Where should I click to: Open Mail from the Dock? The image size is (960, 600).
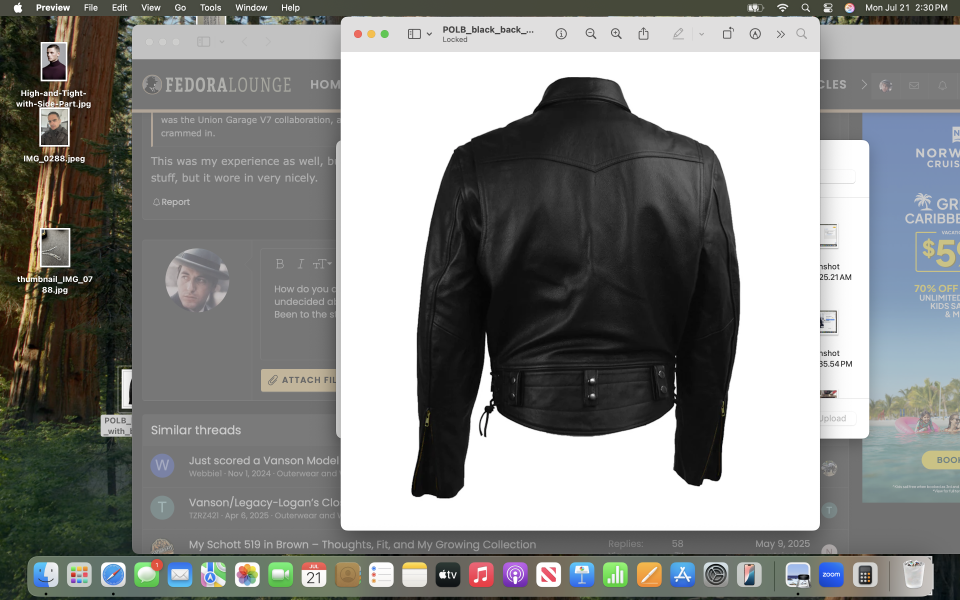pyautogui.click(x=180, y=575)
